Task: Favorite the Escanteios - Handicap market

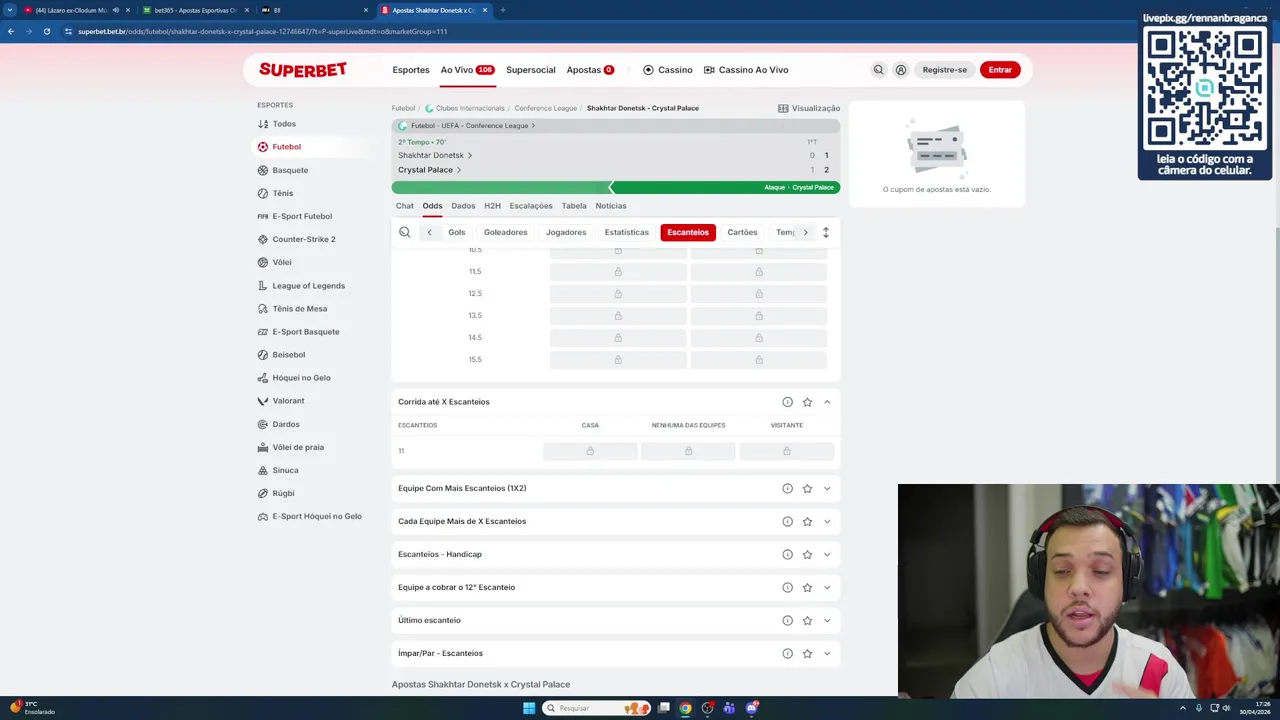Action: click(x=807, y=554)
